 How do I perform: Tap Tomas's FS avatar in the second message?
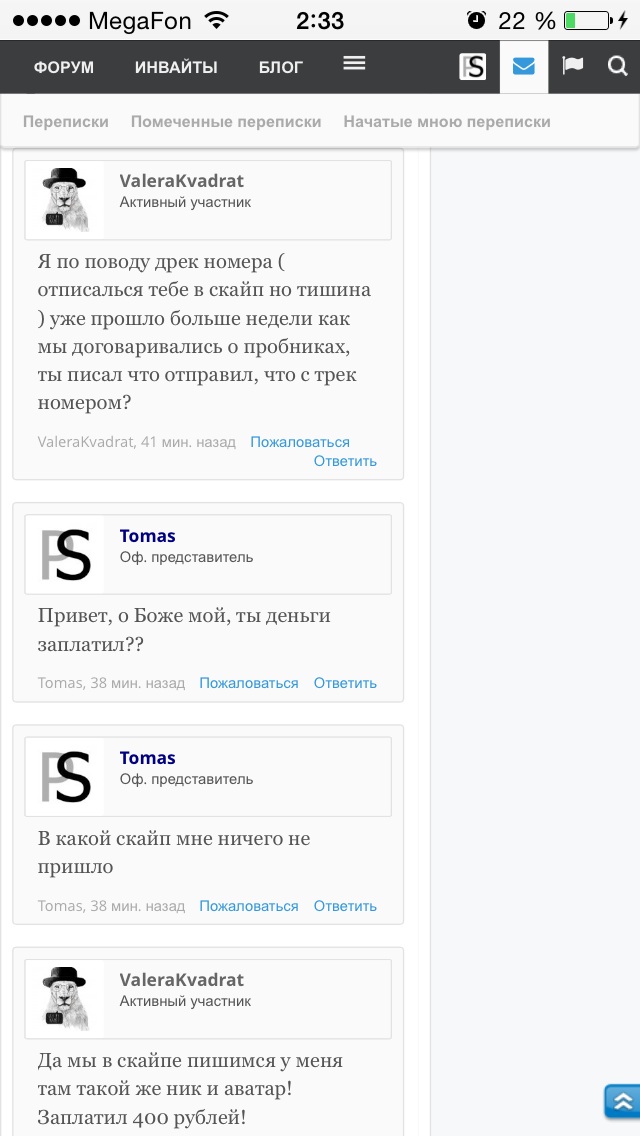(66, 555)
